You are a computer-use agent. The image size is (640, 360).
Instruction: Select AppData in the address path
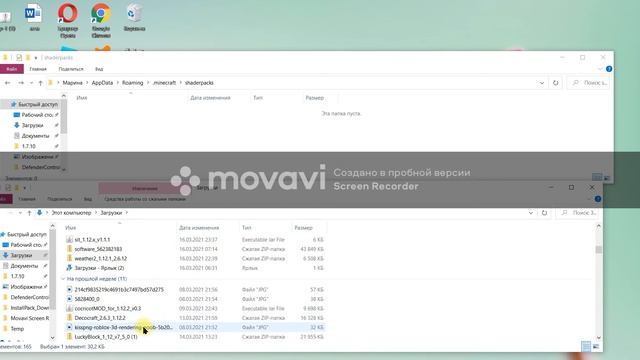tap(102, 83)
